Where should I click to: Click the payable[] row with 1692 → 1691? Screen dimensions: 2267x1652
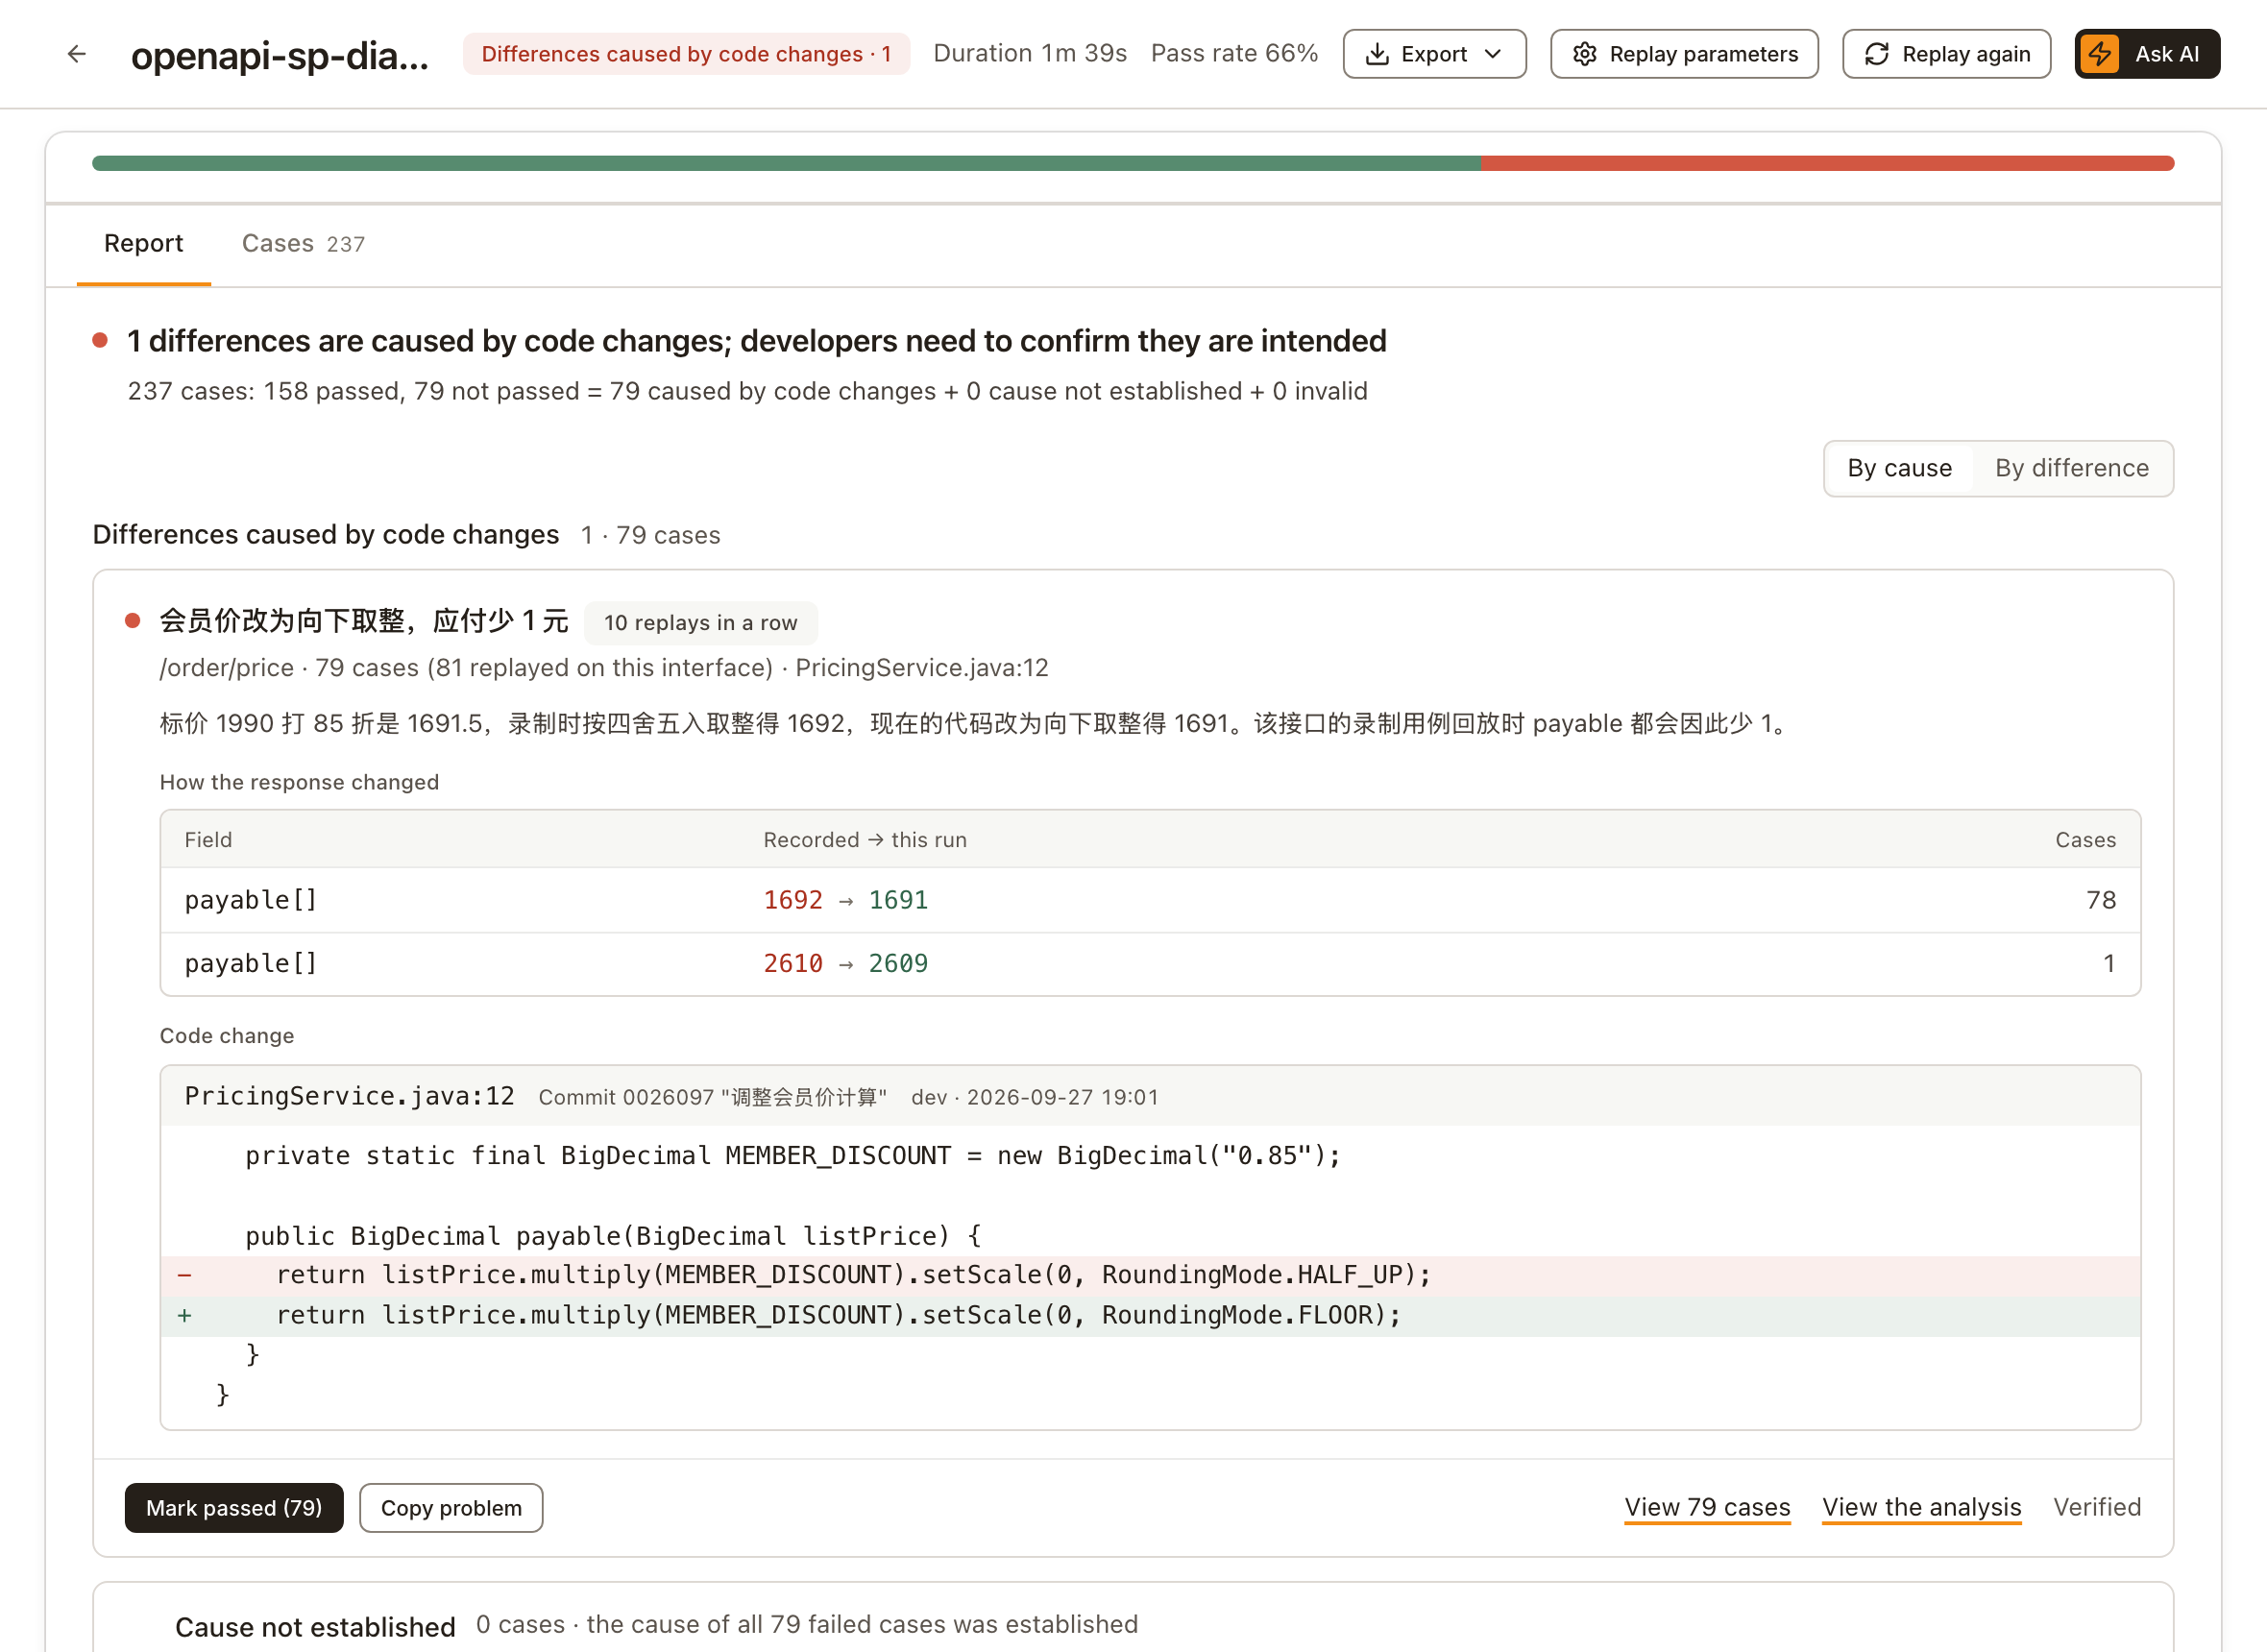coord(1150,900)
